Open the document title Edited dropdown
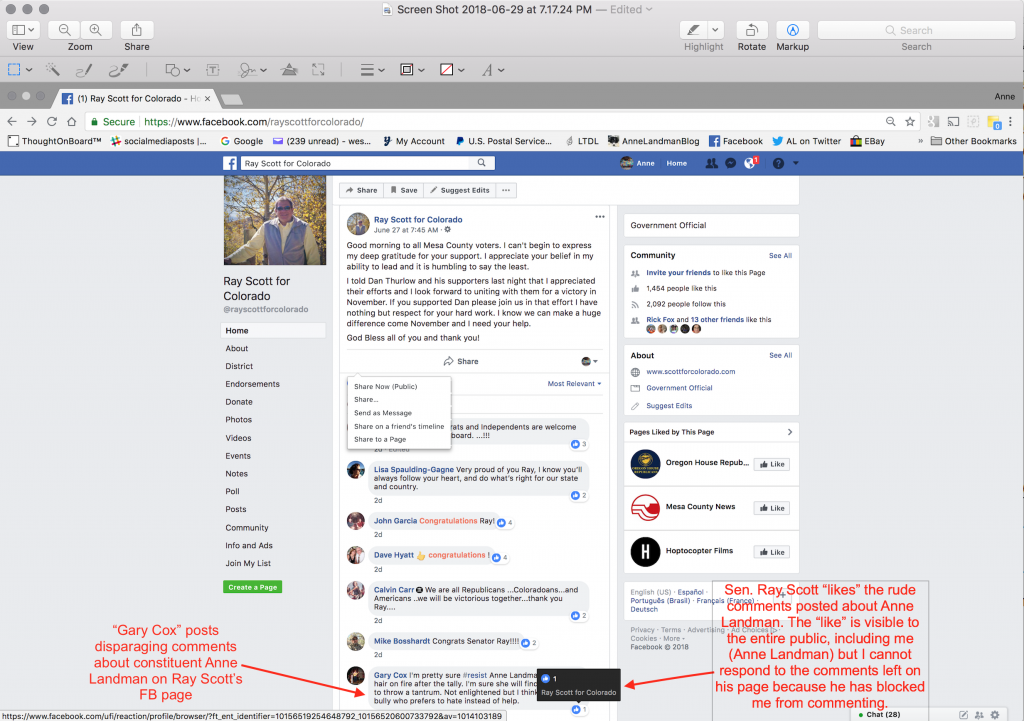 [631, 9]
